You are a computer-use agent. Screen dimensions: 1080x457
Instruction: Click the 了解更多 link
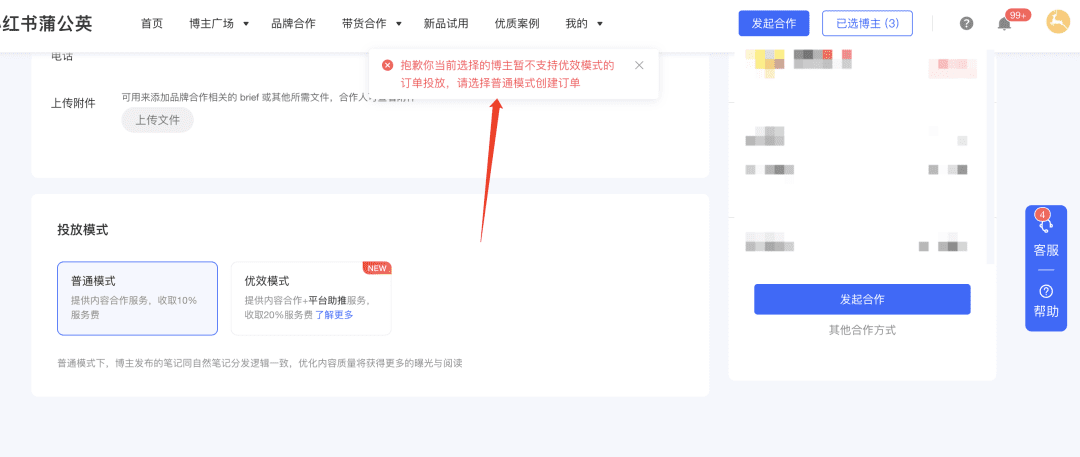[x=334, y=315]
